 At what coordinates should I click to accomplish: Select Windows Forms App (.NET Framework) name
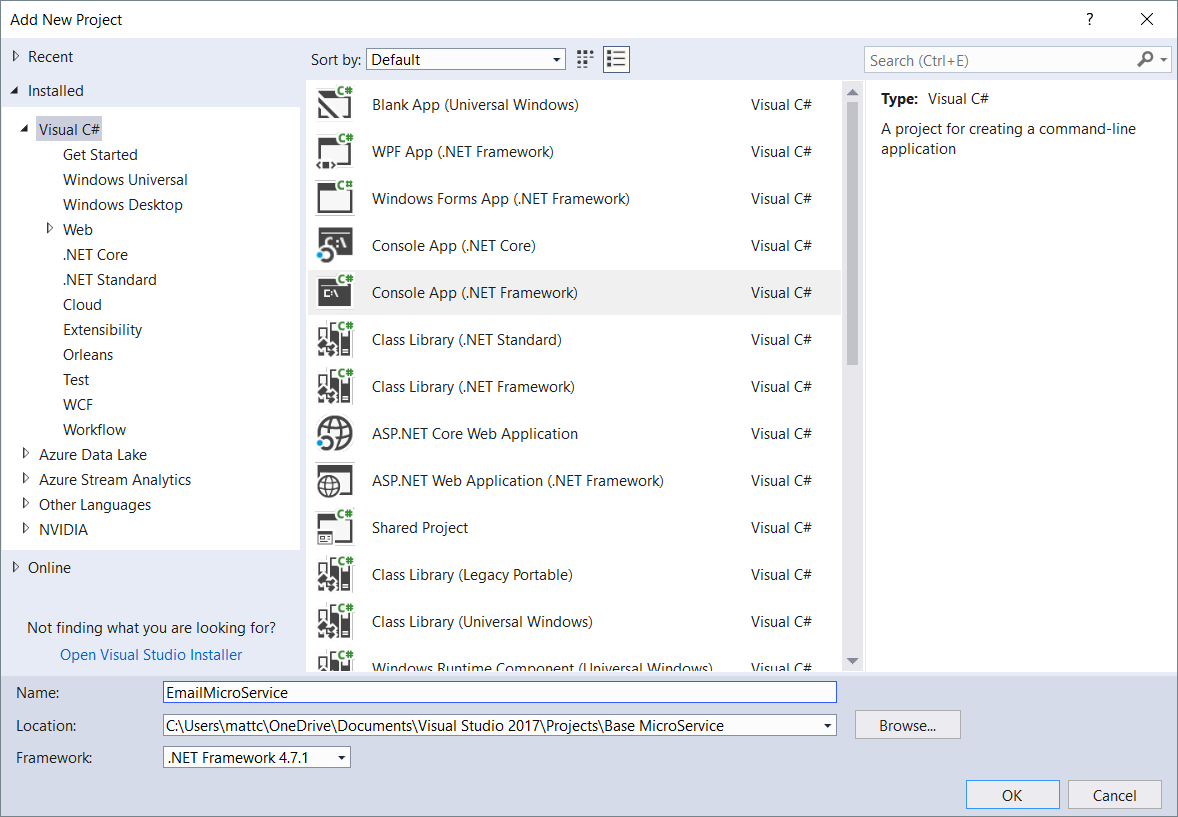click(501, 198)
